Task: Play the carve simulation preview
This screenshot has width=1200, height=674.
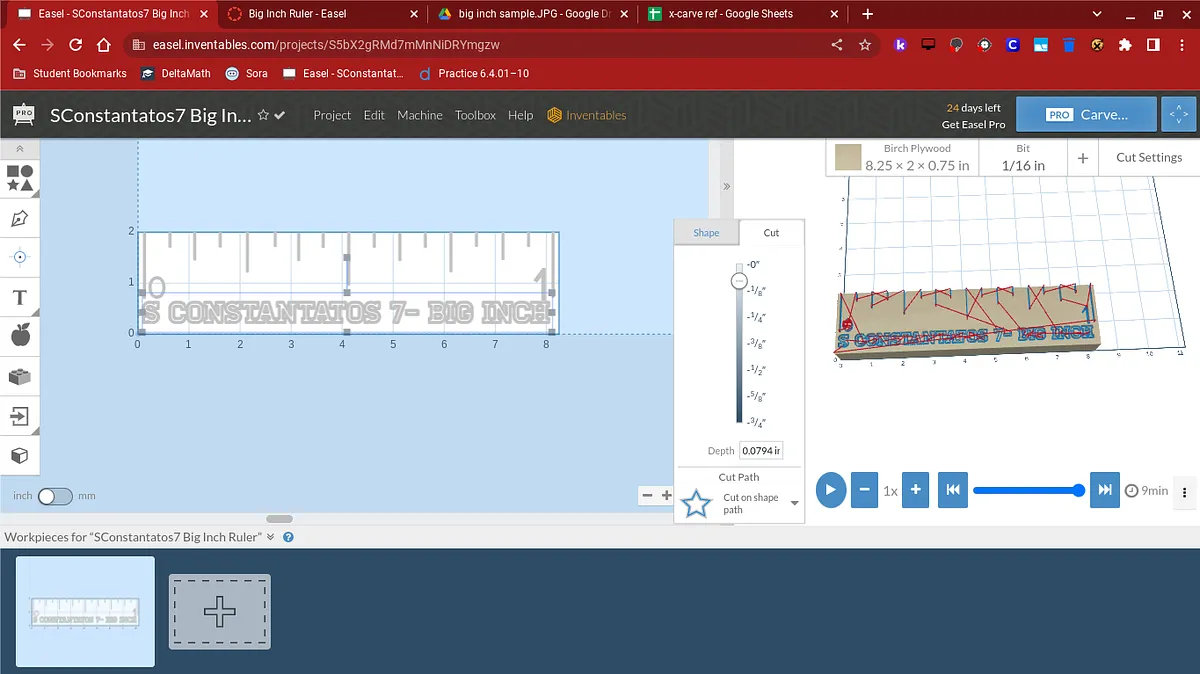Action: click(830, 490)
